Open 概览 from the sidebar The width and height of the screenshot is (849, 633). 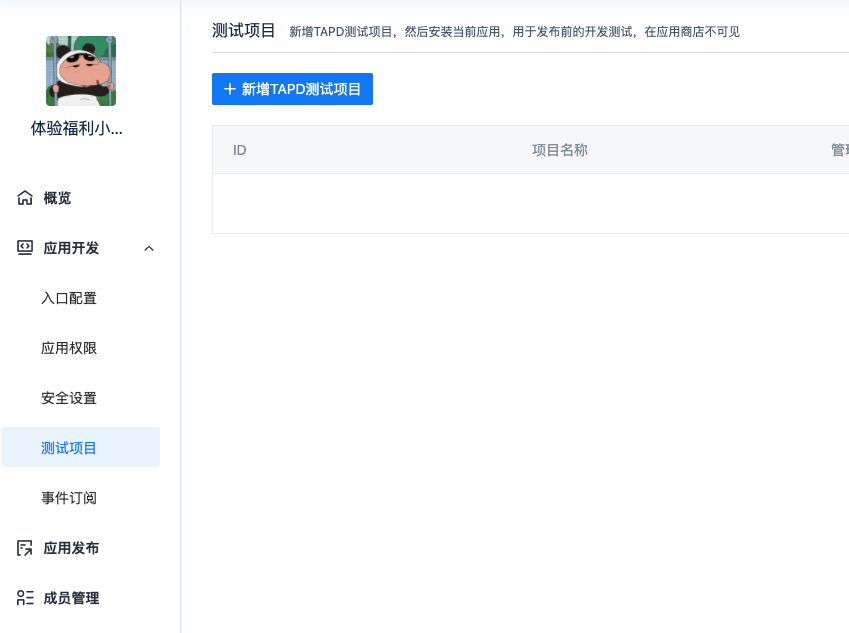coord(57,197)
